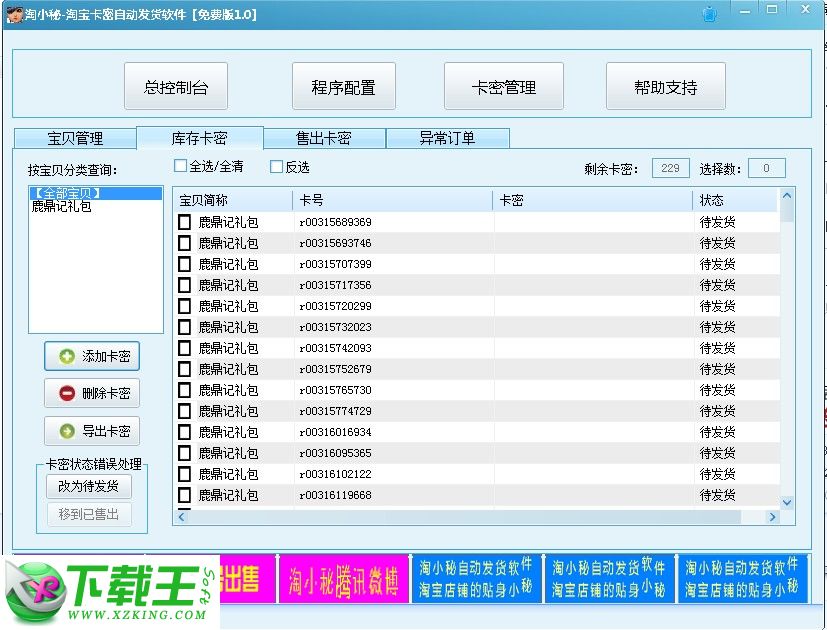The image size is (827, 630).
Task: Check the row with card r00316119668
Action: tap(185, 495)
